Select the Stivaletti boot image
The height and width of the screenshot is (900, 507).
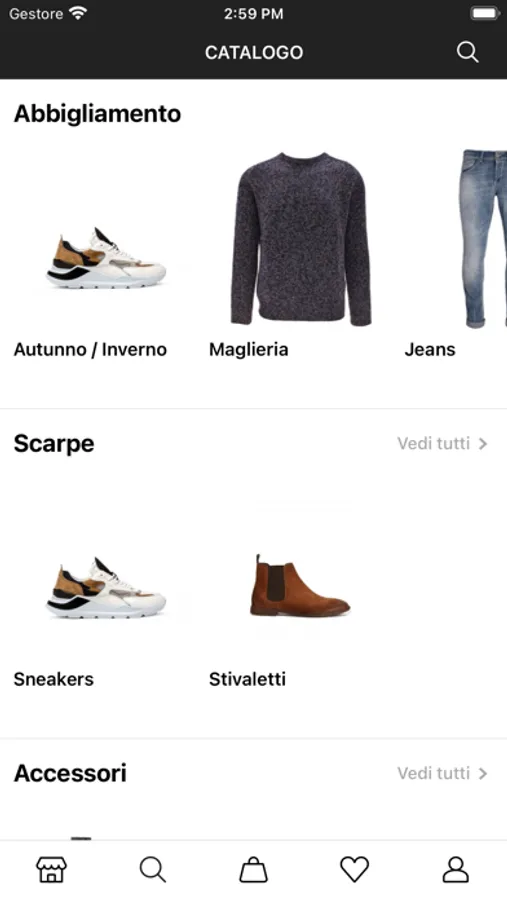click(300, 586)
